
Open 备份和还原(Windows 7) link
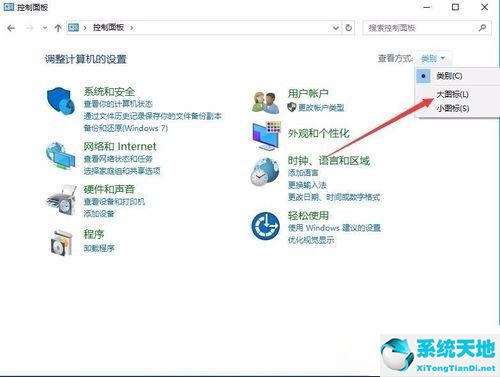tap(126, 128)
